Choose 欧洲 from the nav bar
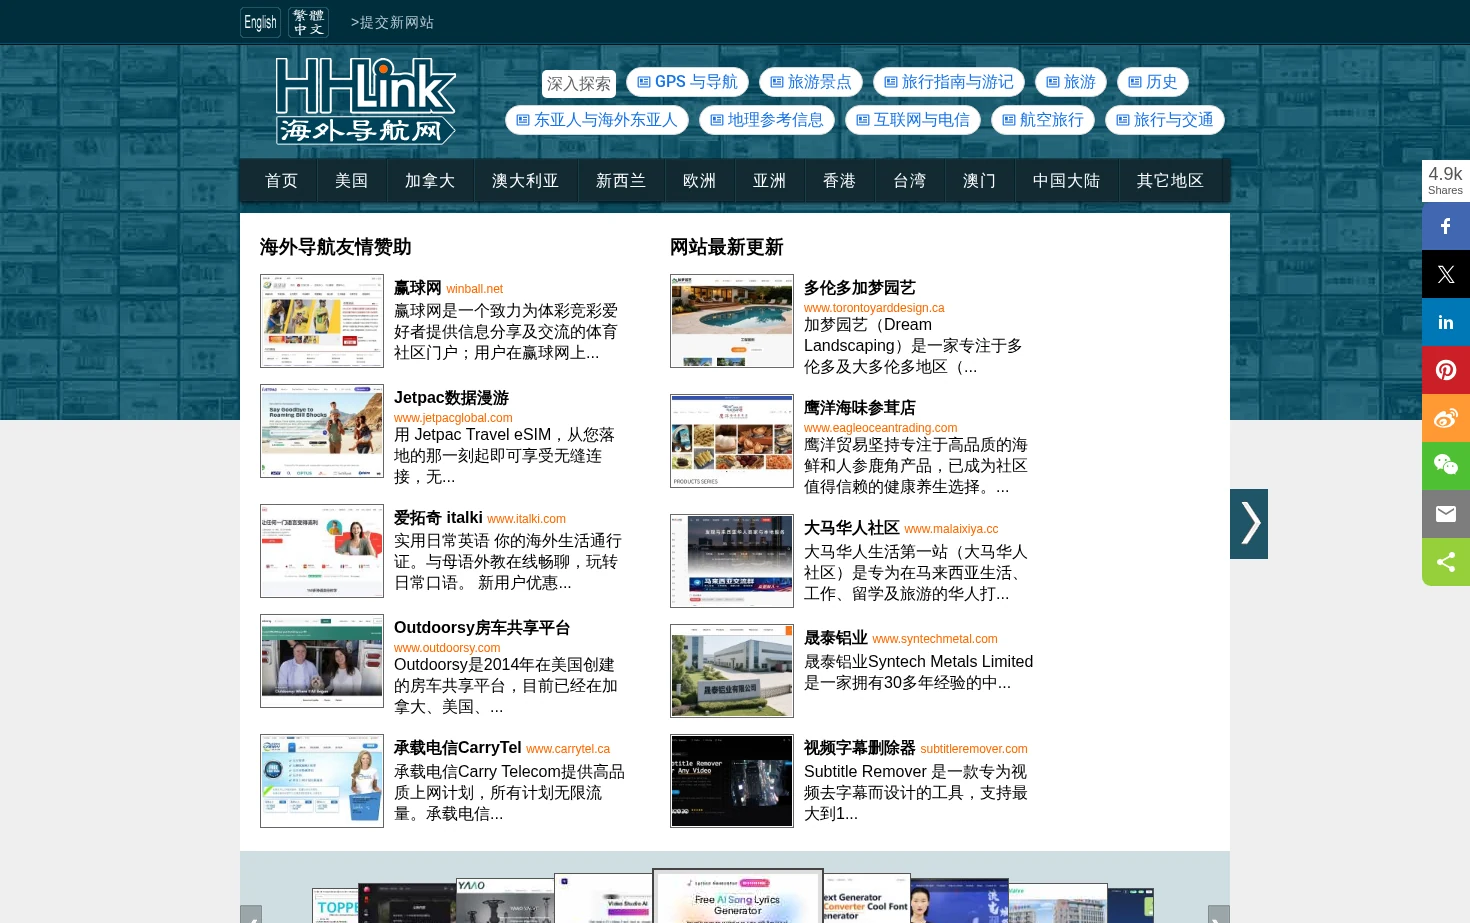 [699, 181]
